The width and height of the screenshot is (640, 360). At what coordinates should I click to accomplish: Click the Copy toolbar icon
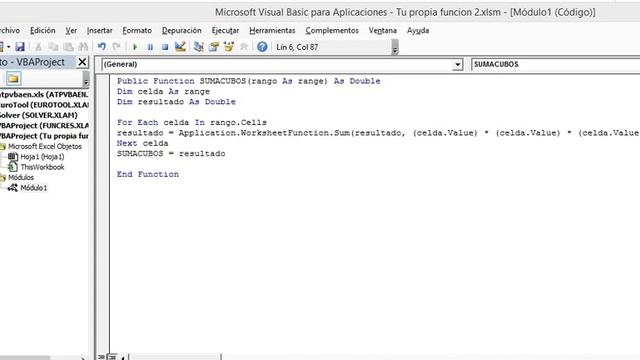(53, 47)
